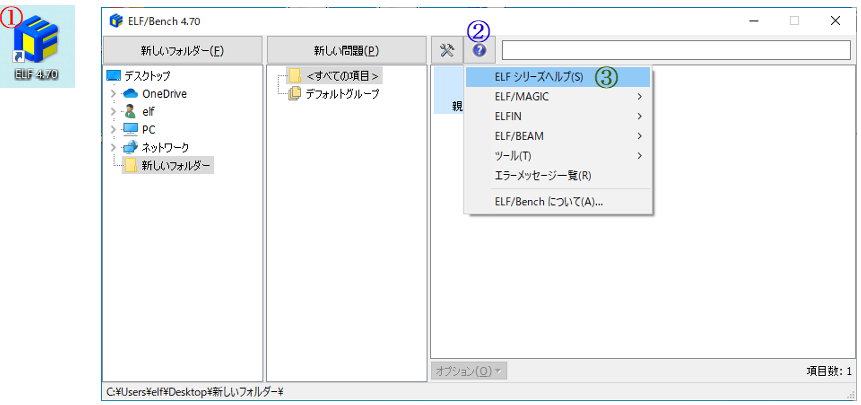
Task: Select the ELF/MAGIC menu entry
Action: (558, 97)
